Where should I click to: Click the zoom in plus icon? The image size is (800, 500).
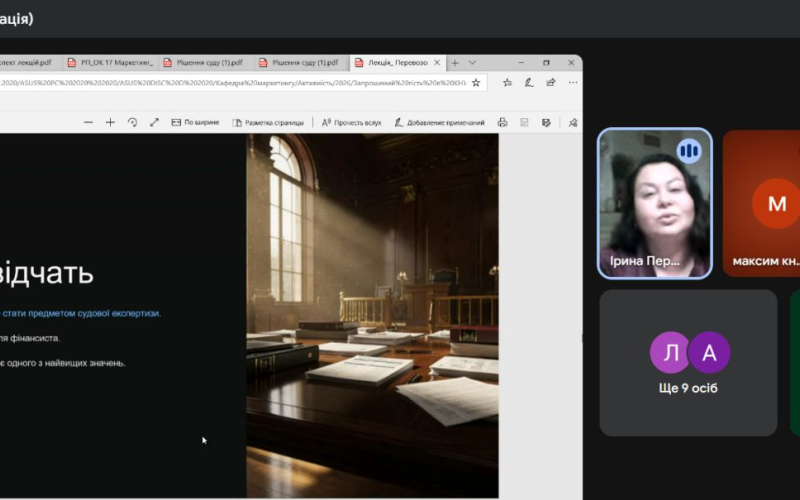(110, 123)
